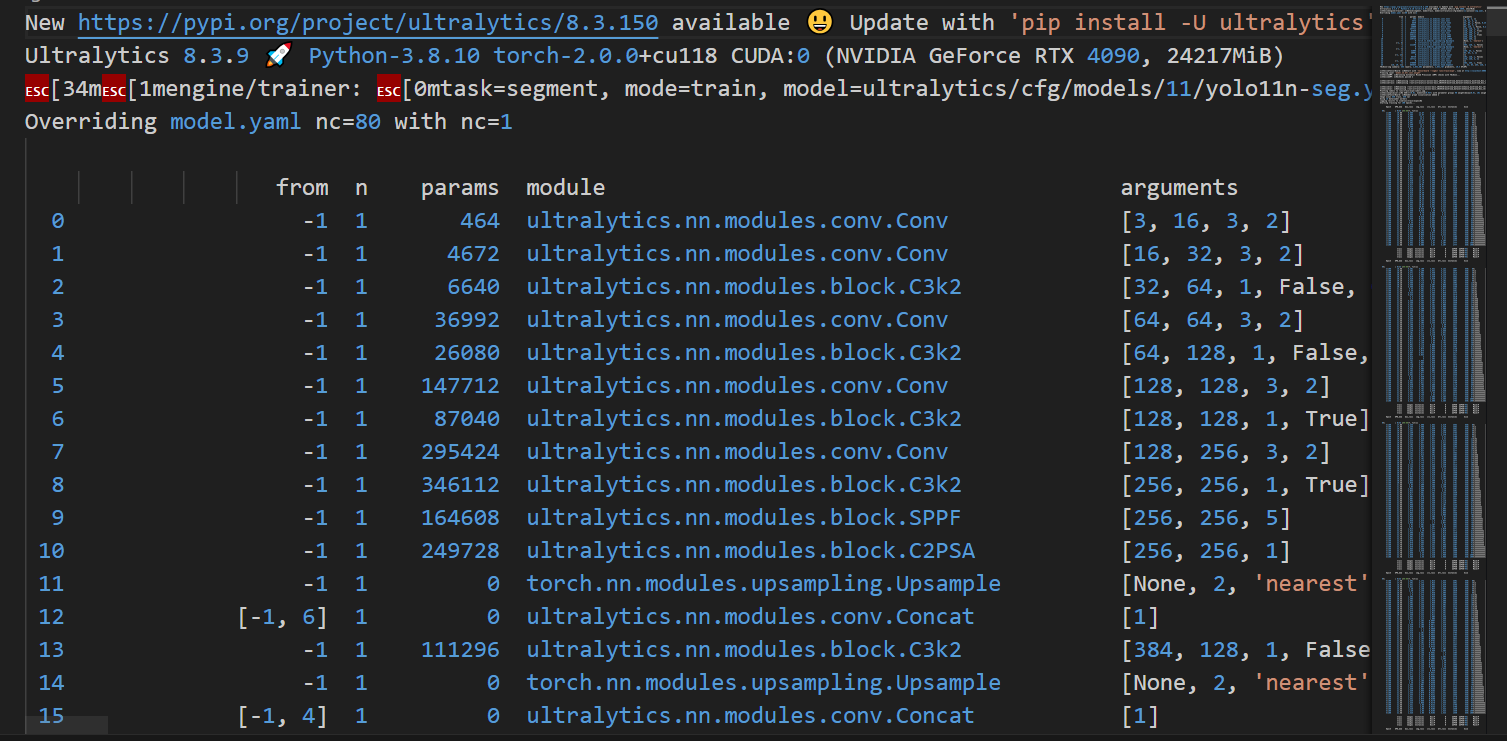Click the Upsample module text in row 11
The width and height of the screenshot is (1507, 741).
click(764, 584)
